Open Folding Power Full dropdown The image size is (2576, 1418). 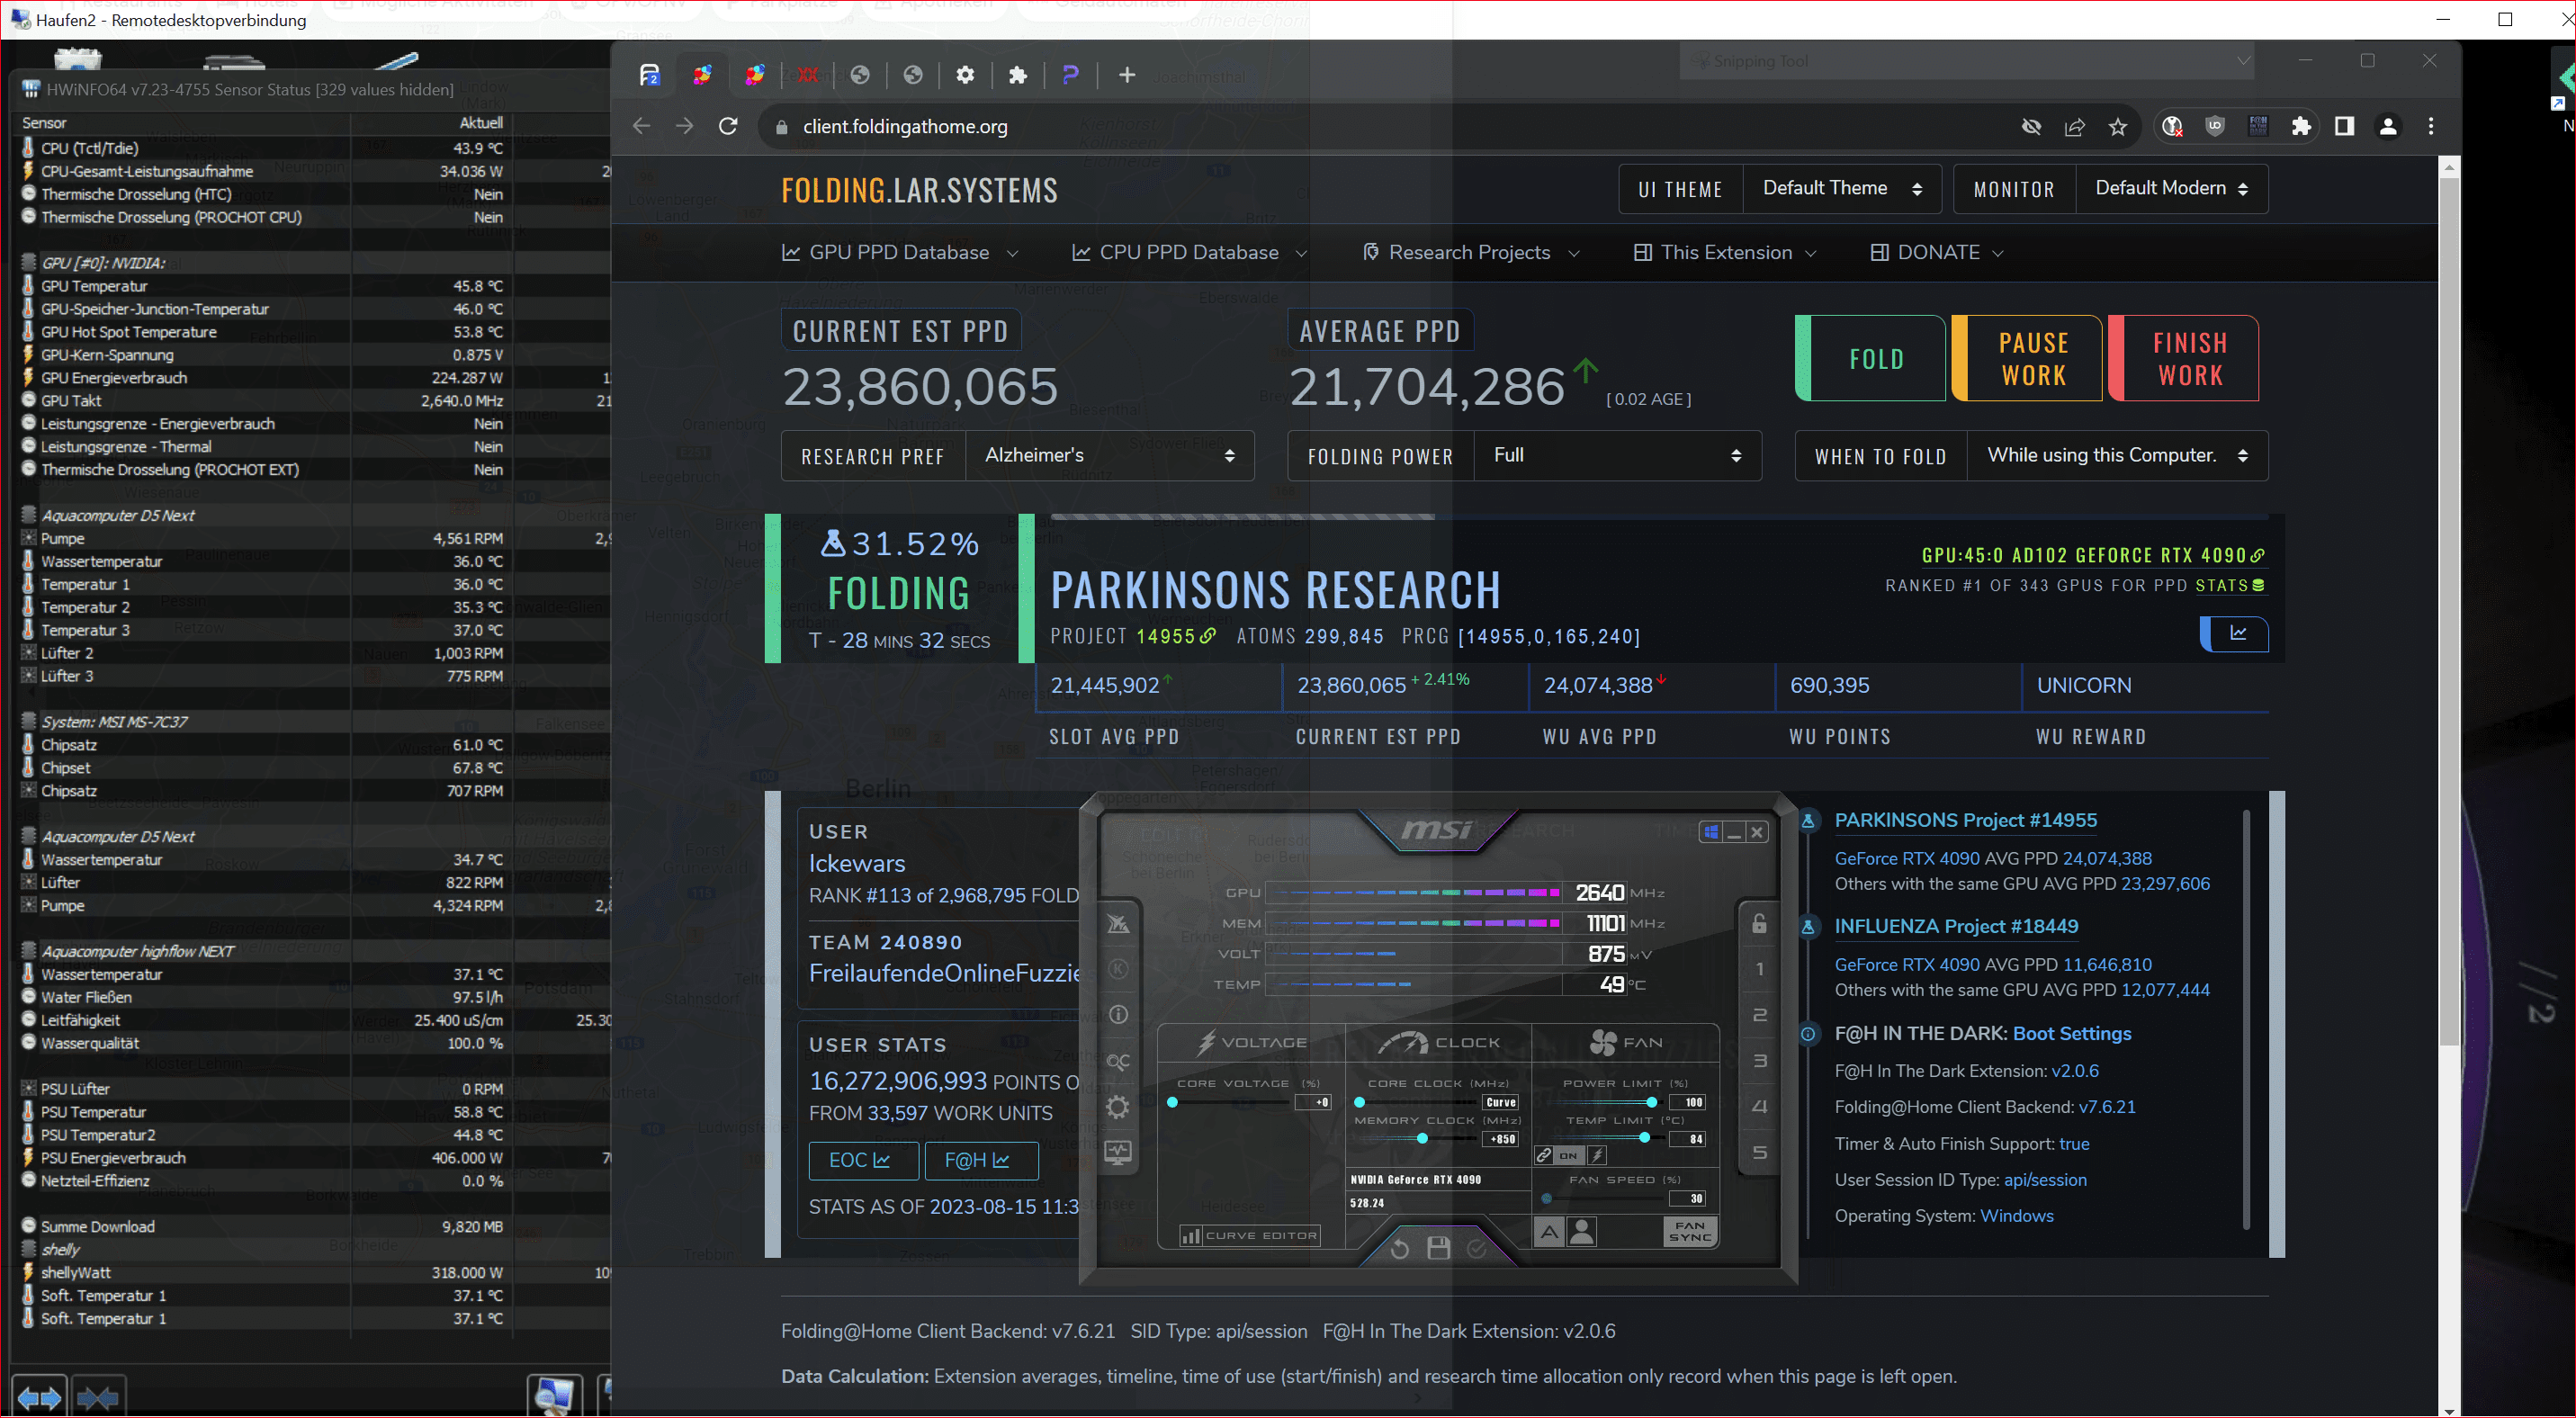click(1615, 455)
